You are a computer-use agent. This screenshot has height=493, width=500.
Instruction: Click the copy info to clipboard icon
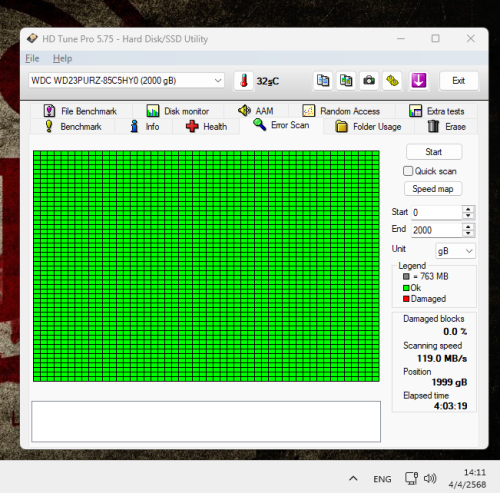(323, 81)
